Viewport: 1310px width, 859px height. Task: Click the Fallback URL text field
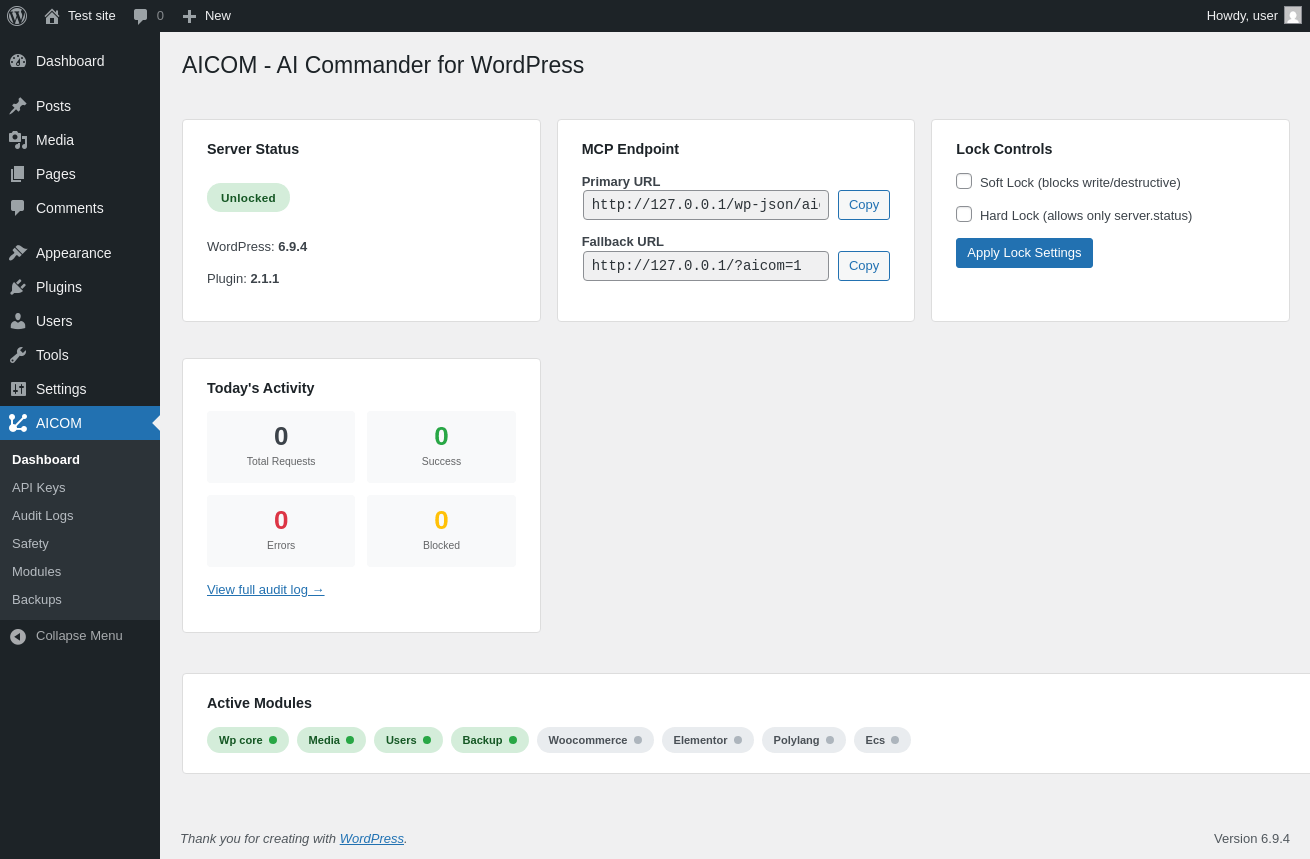pyautogui.click(x=706, y=266)
